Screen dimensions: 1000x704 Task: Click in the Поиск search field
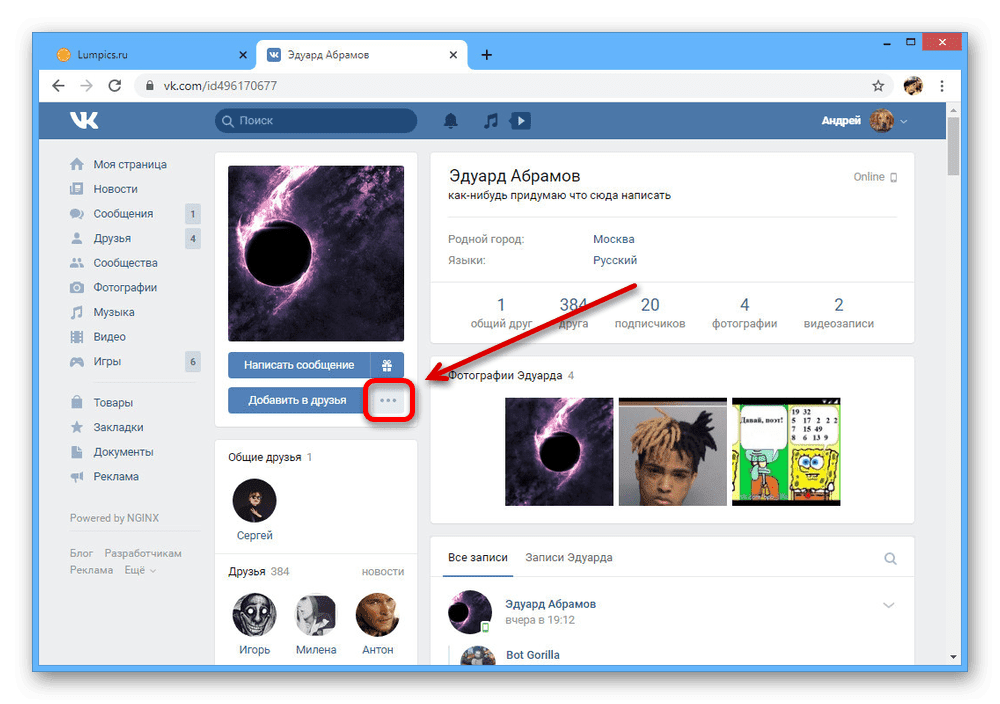(x=316, y=121)
